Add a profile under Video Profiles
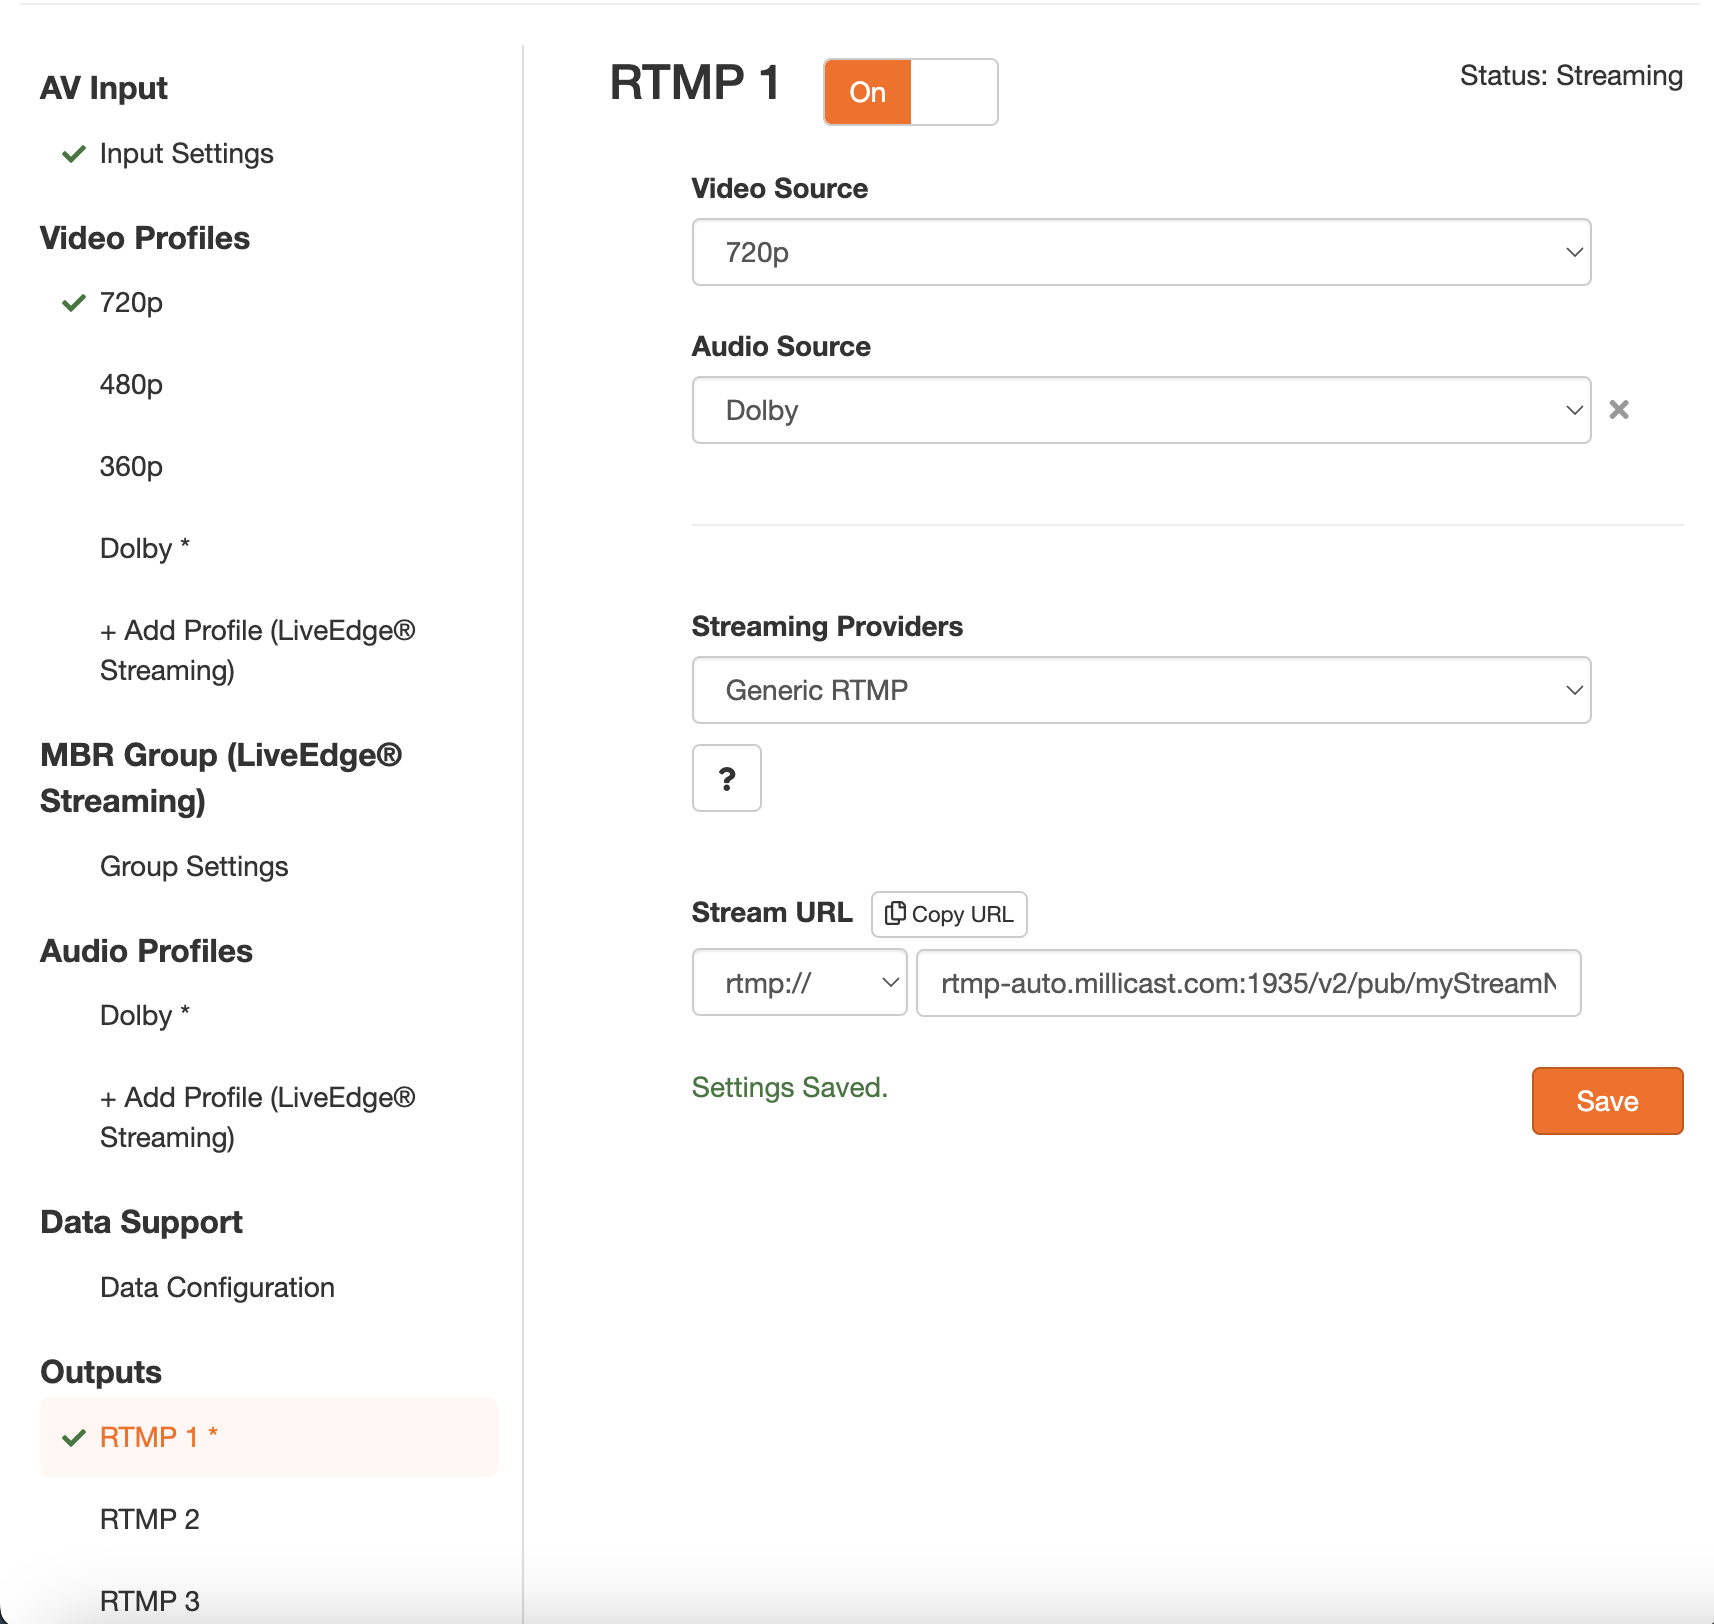The height and width of the screenshot is (1624, 1714). 257,650
